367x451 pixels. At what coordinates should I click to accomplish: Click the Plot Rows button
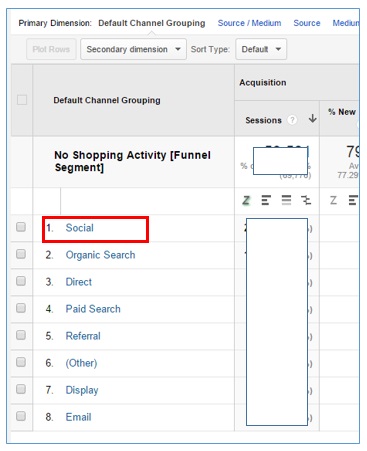(51, 49)
